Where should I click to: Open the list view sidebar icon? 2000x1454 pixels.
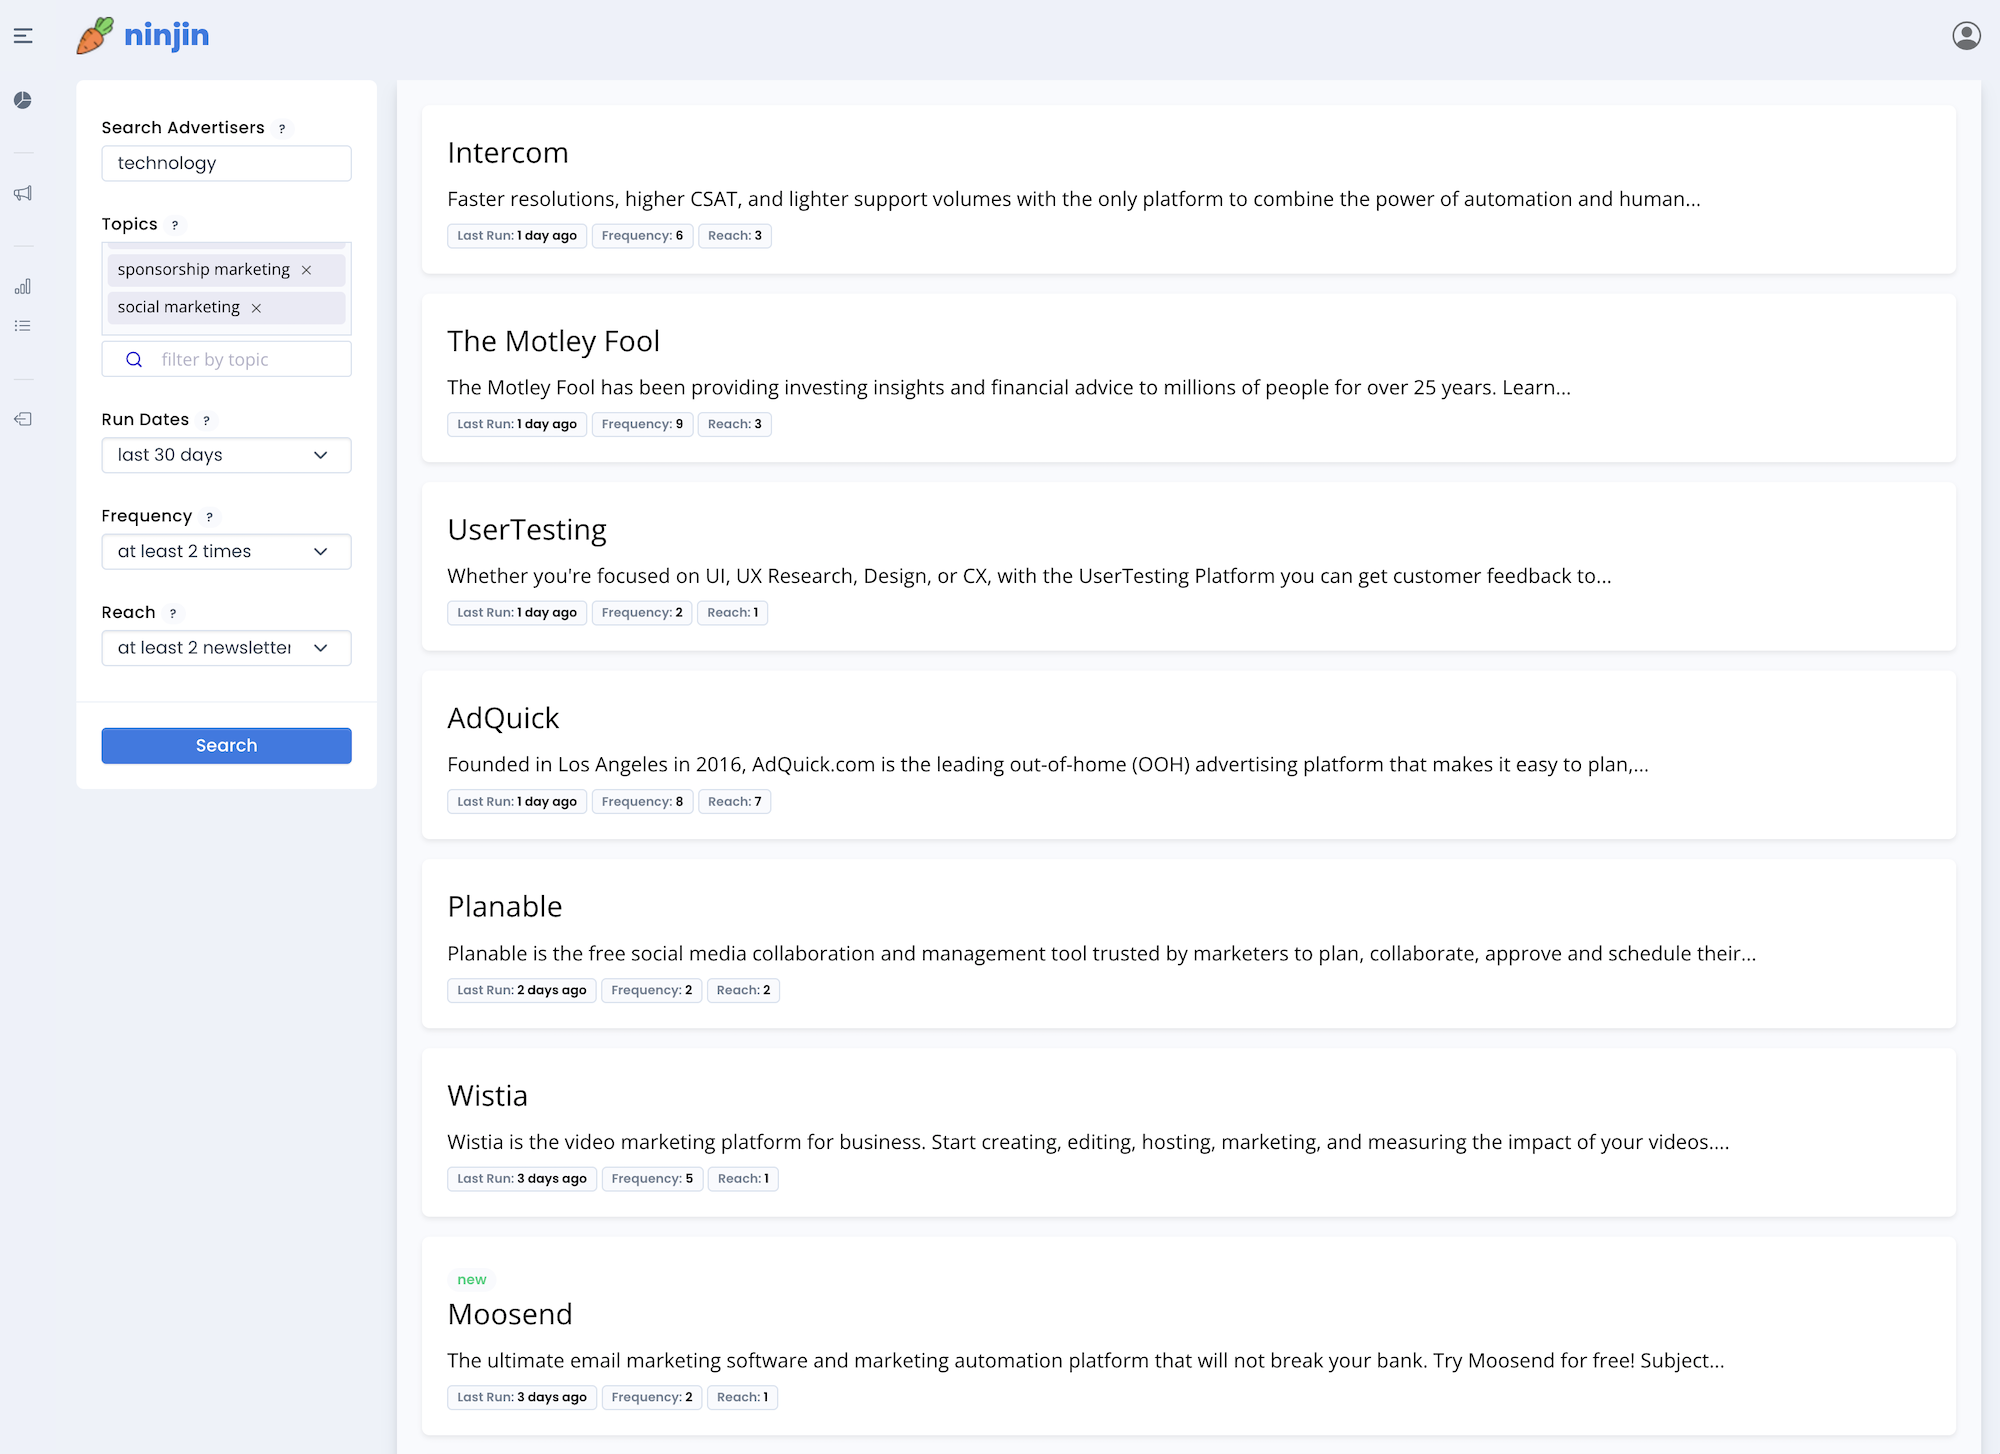(23, 326)
